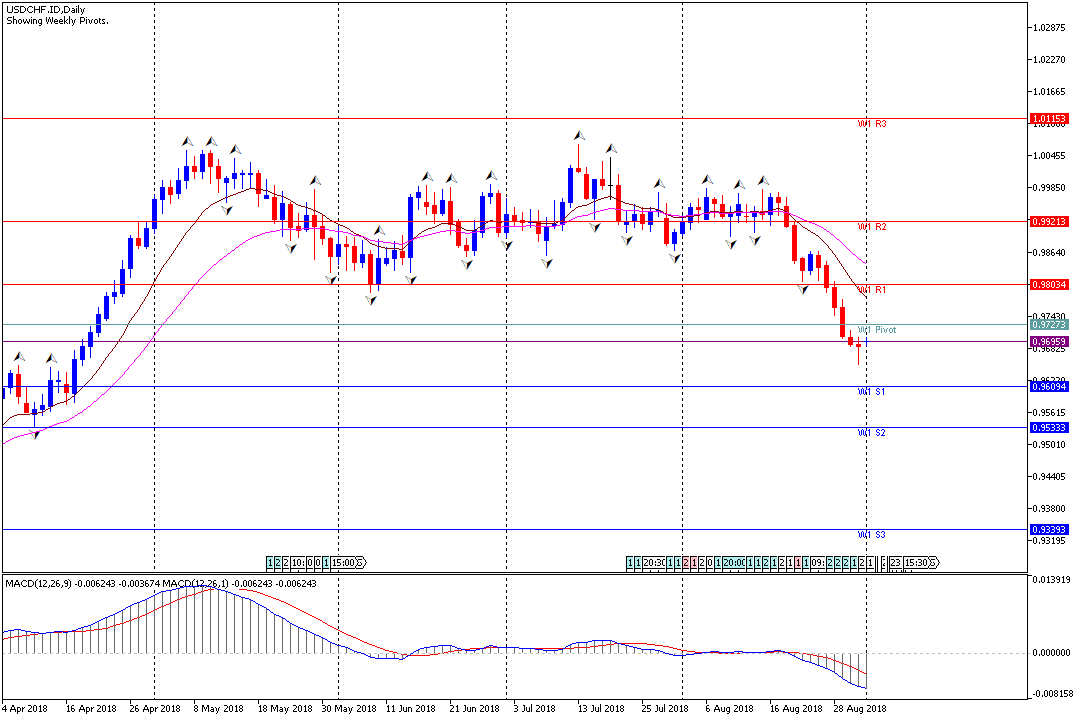Click the 3 Jul 2018 date label
1080x720 pixels.
(534, 708)
